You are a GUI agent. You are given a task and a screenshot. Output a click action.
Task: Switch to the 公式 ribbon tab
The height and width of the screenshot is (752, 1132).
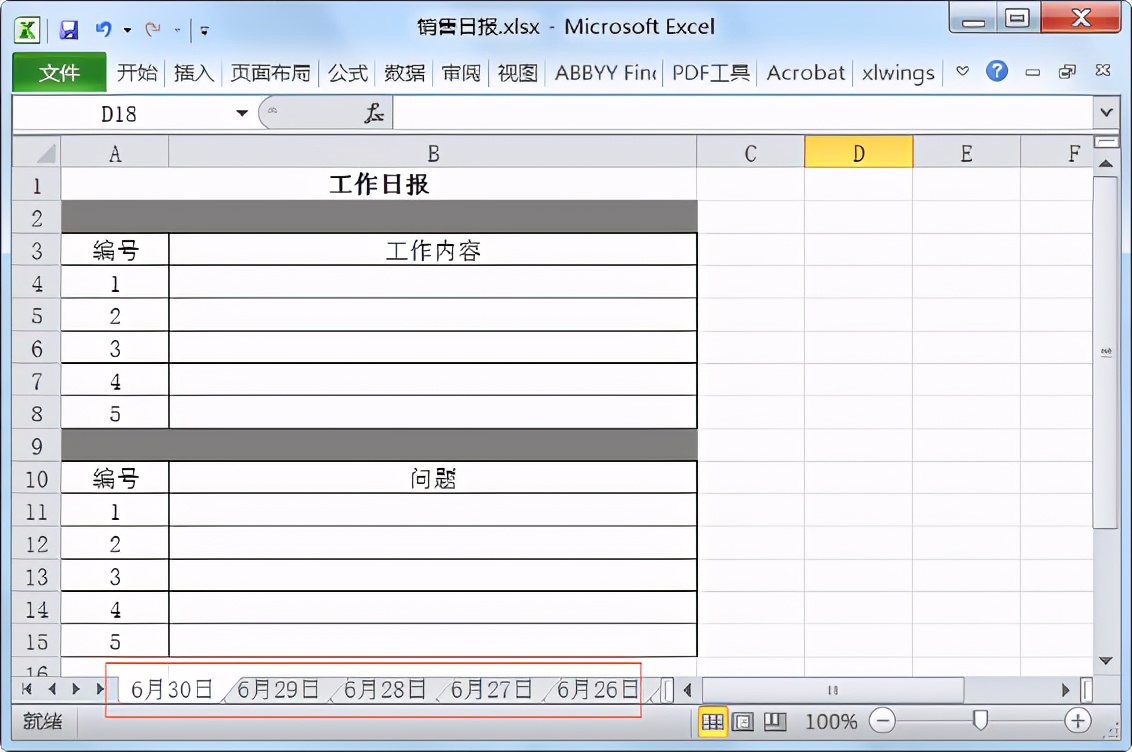(x=347, y=72)
